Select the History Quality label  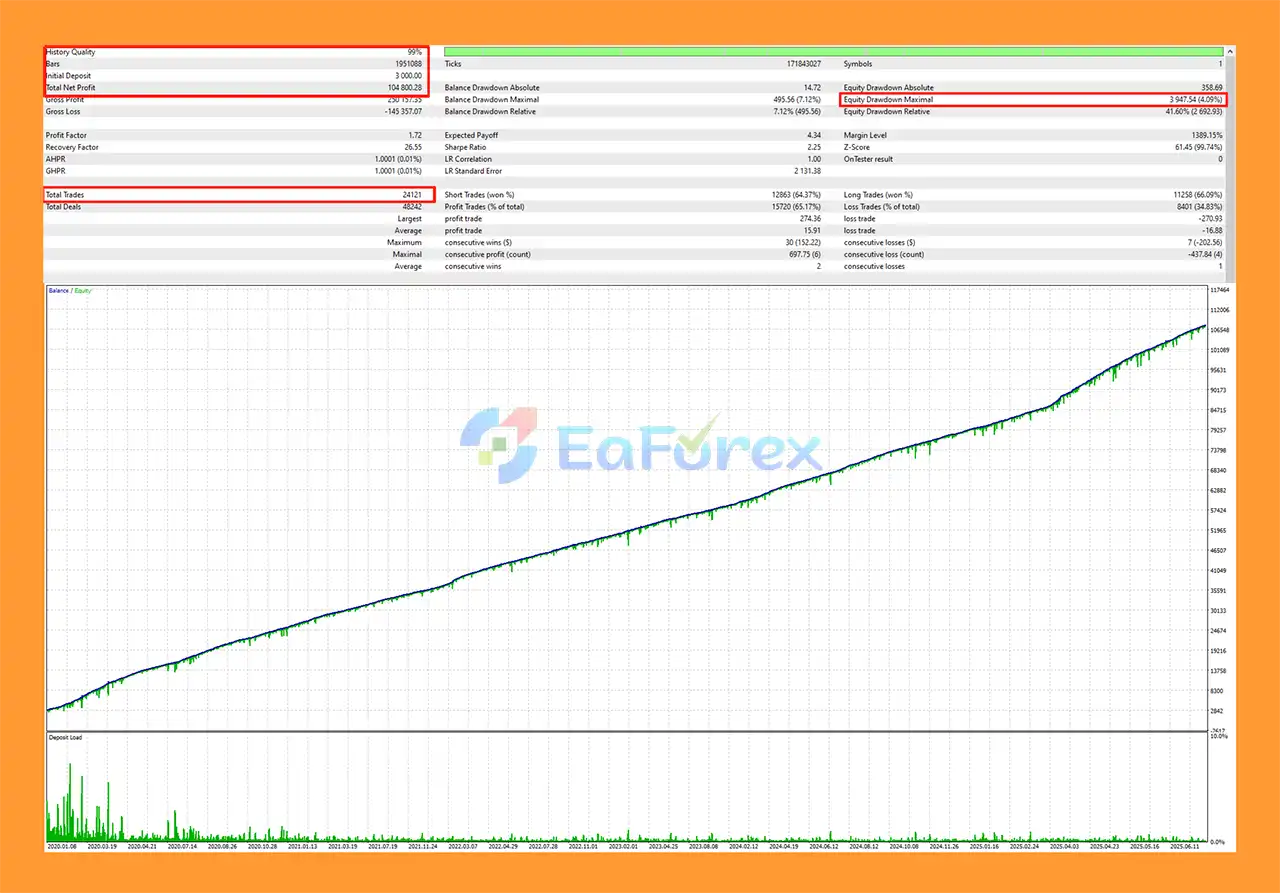pos(71,52)
